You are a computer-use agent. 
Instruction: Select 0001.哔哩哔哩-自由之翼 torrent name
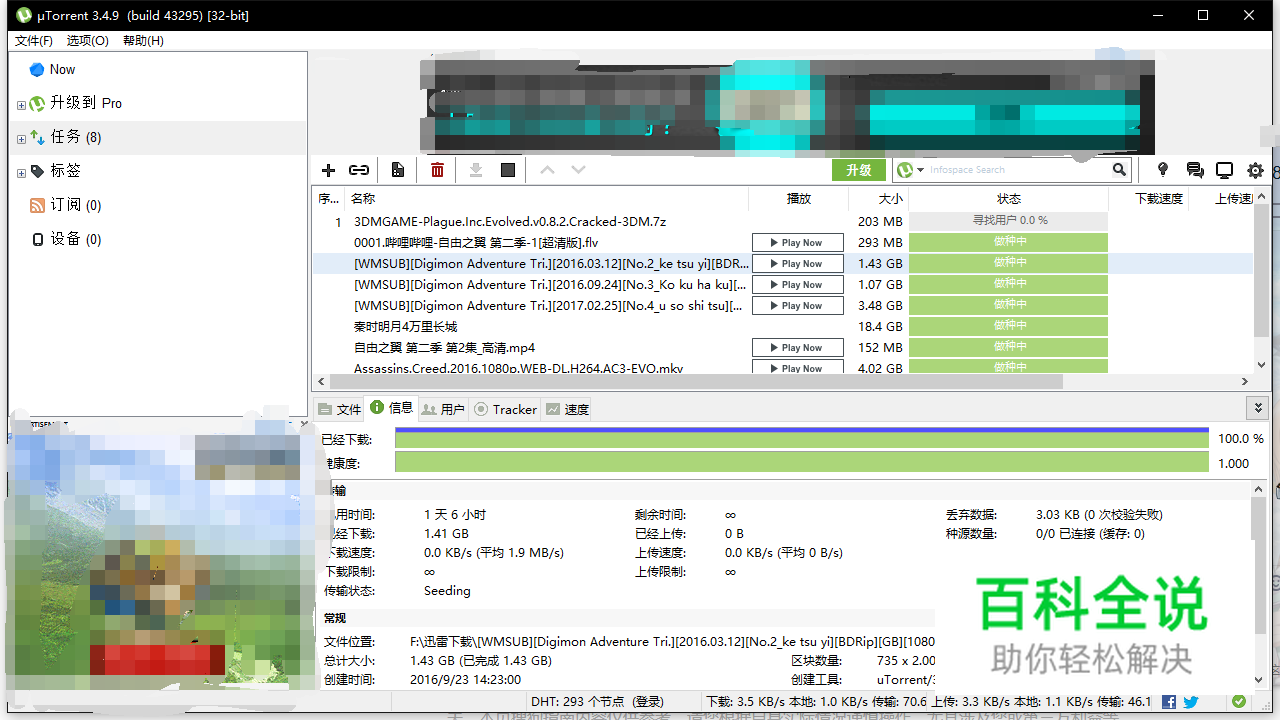pyautogui.click(x=476, y=243)
